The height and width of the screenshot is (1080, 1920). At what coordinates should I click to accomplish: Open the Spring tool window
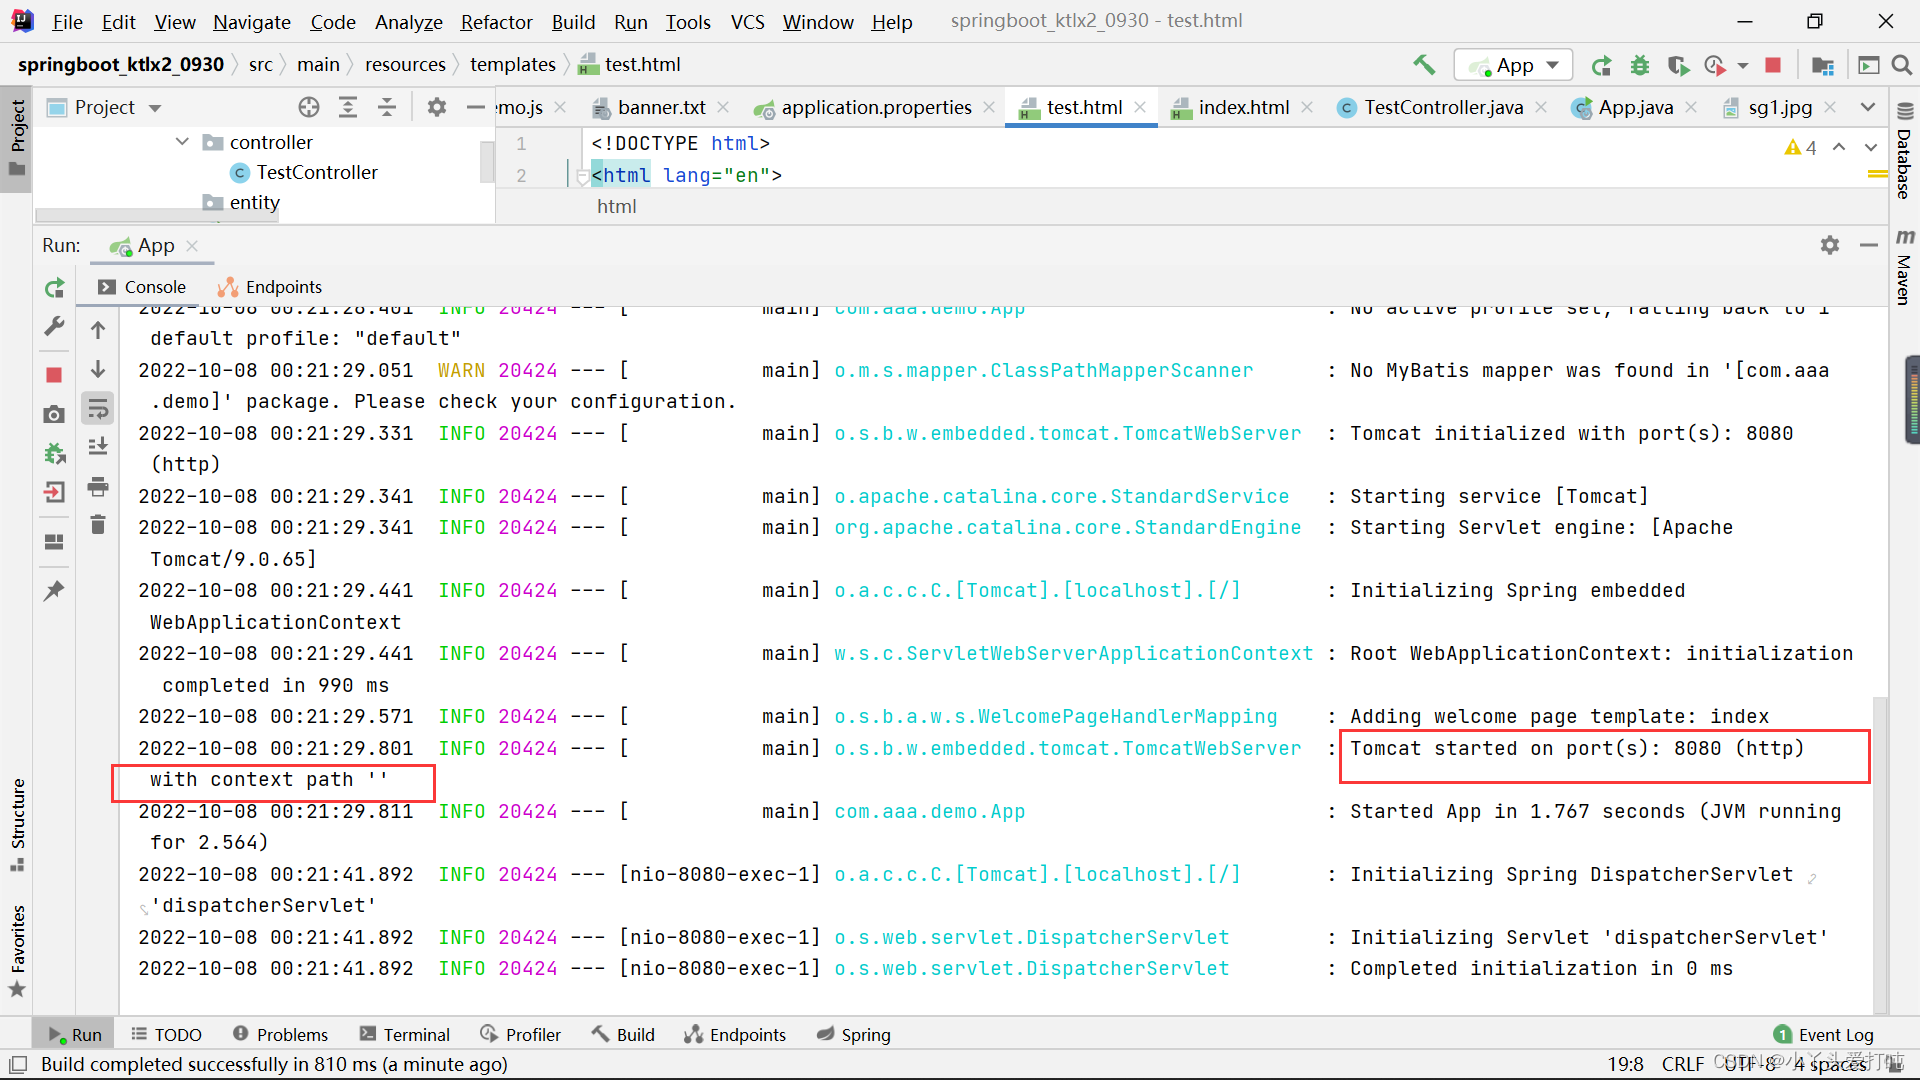pyautogui.click(x=853, y=1034)
